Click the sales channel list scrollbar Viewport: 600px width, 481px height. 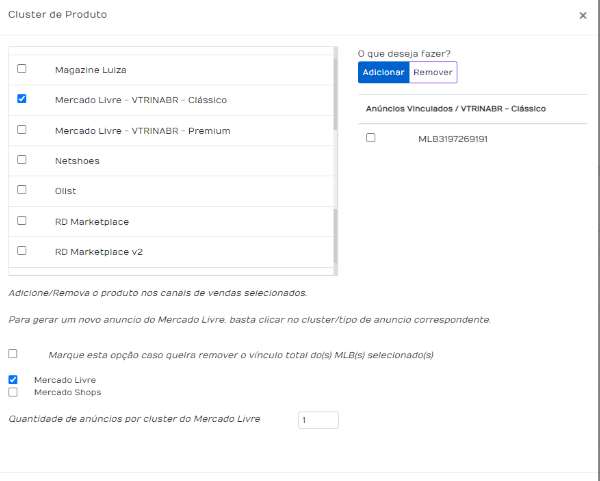click(336, 161)
